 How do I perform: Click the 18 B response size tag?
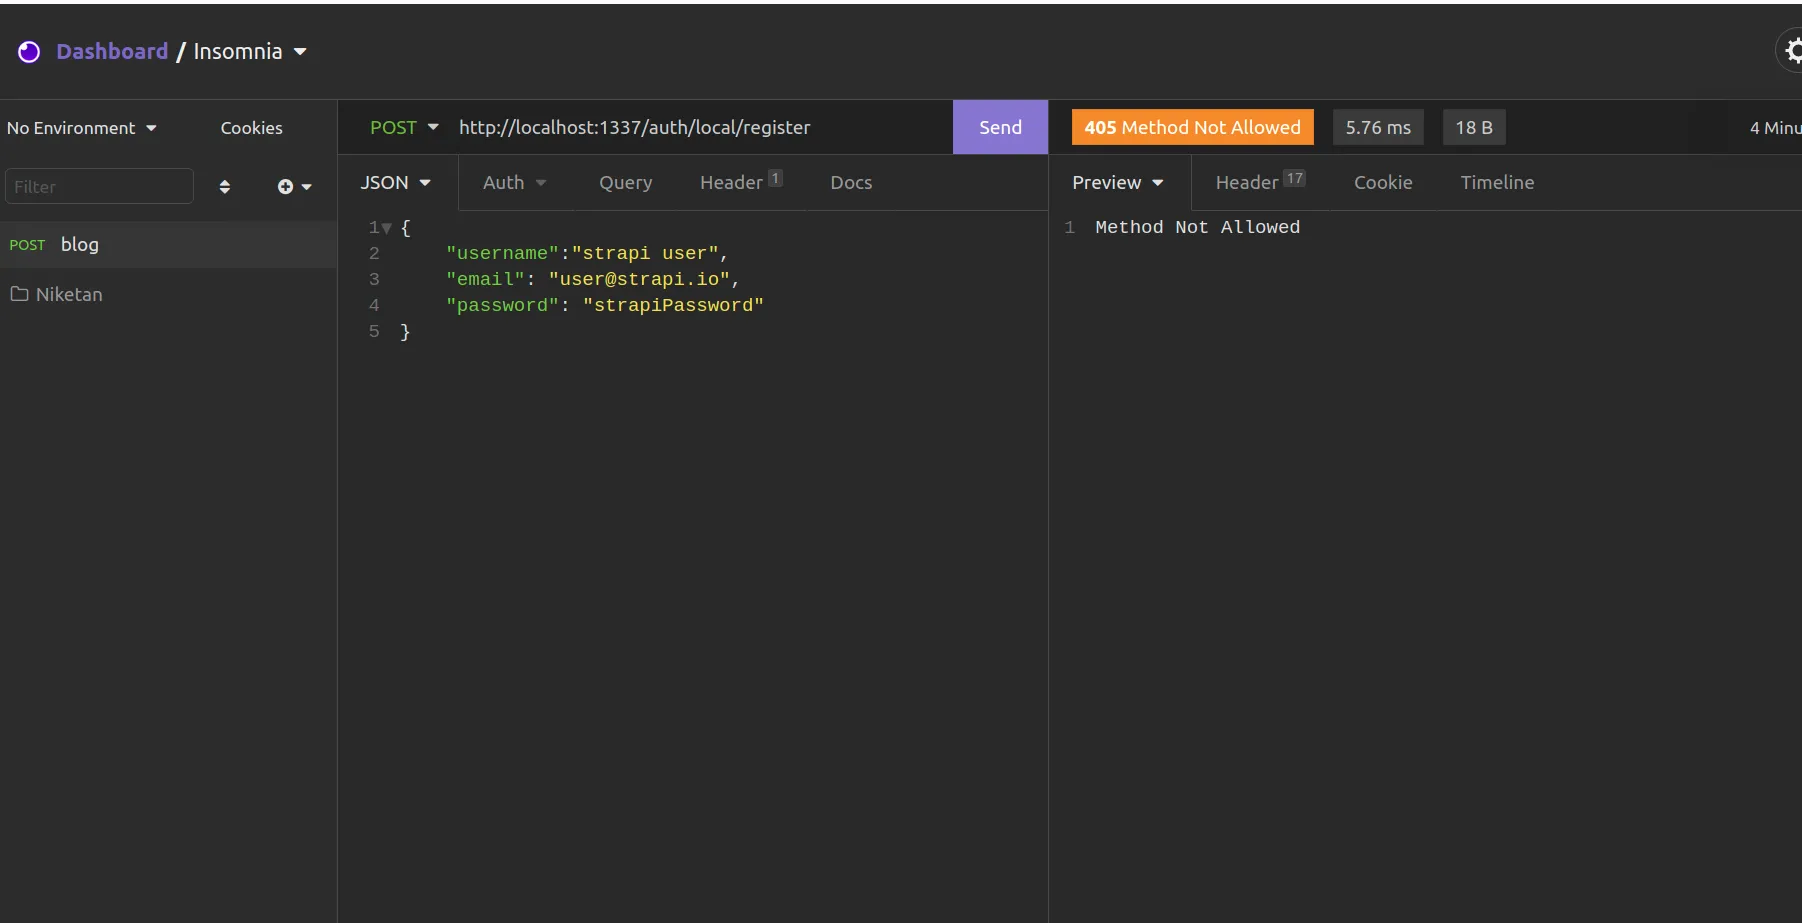[1474, 127]
